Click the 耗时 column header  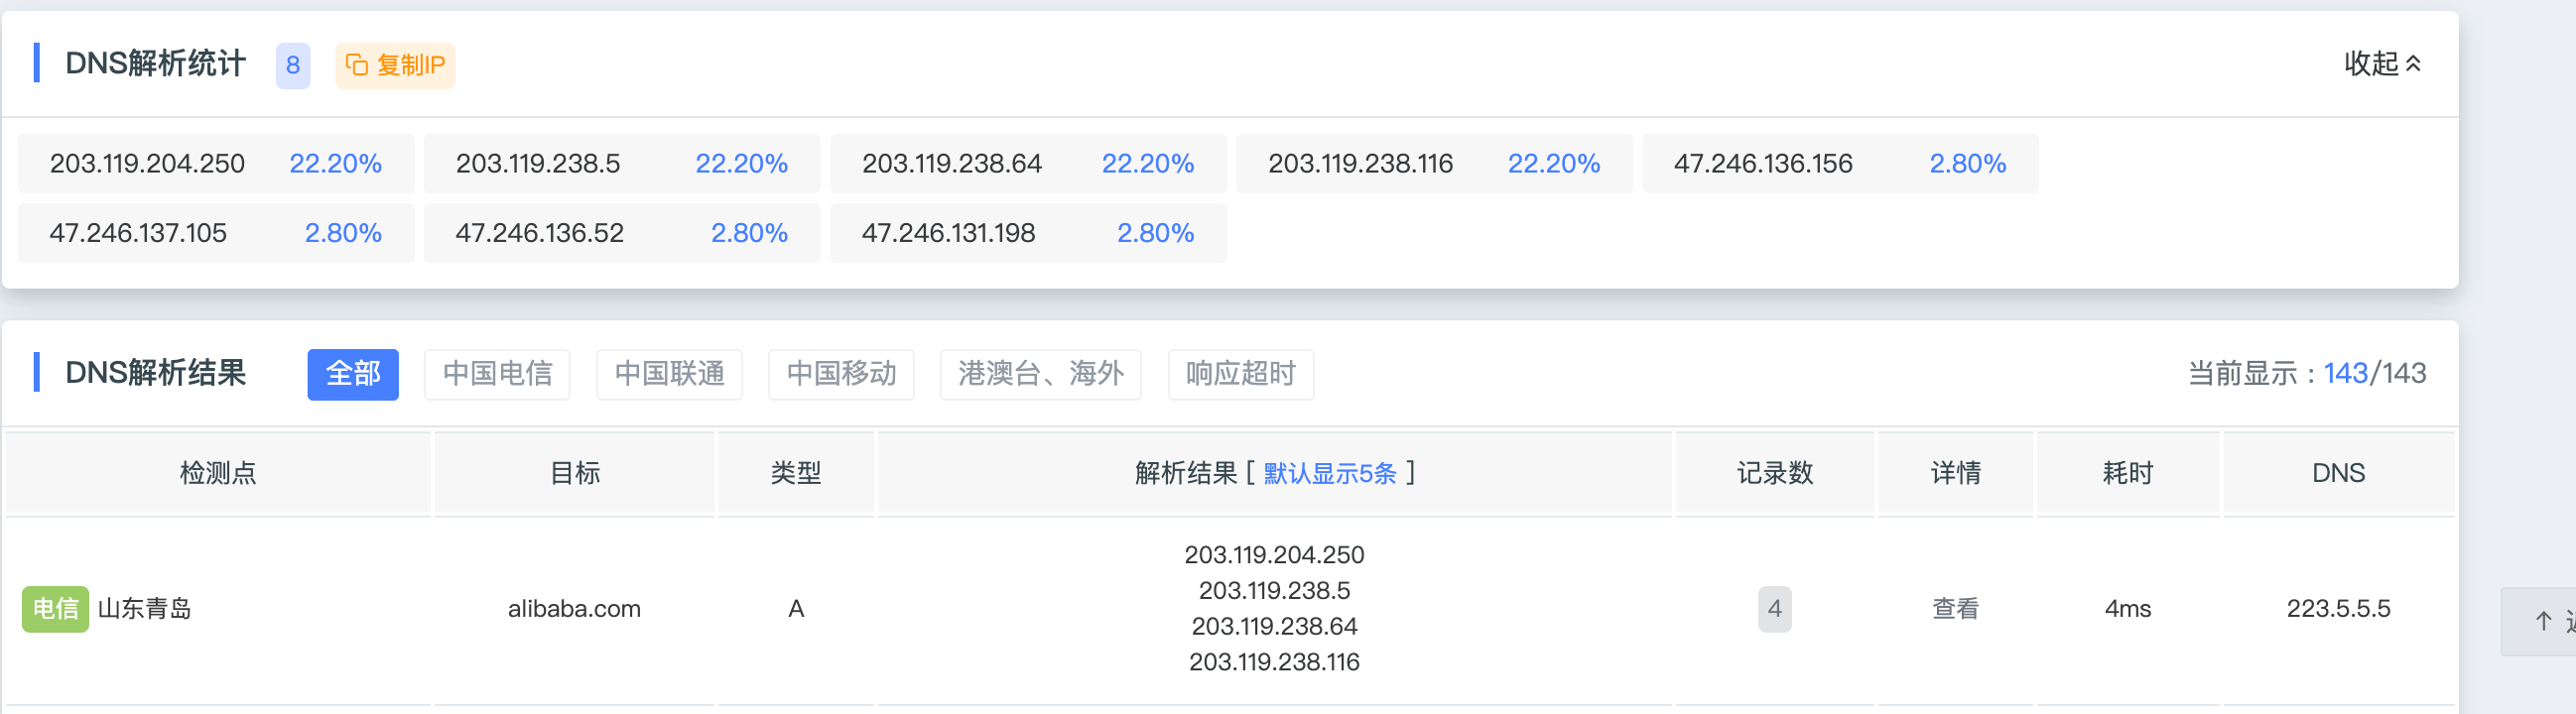pyautogui.click(x=2127, y=473)
